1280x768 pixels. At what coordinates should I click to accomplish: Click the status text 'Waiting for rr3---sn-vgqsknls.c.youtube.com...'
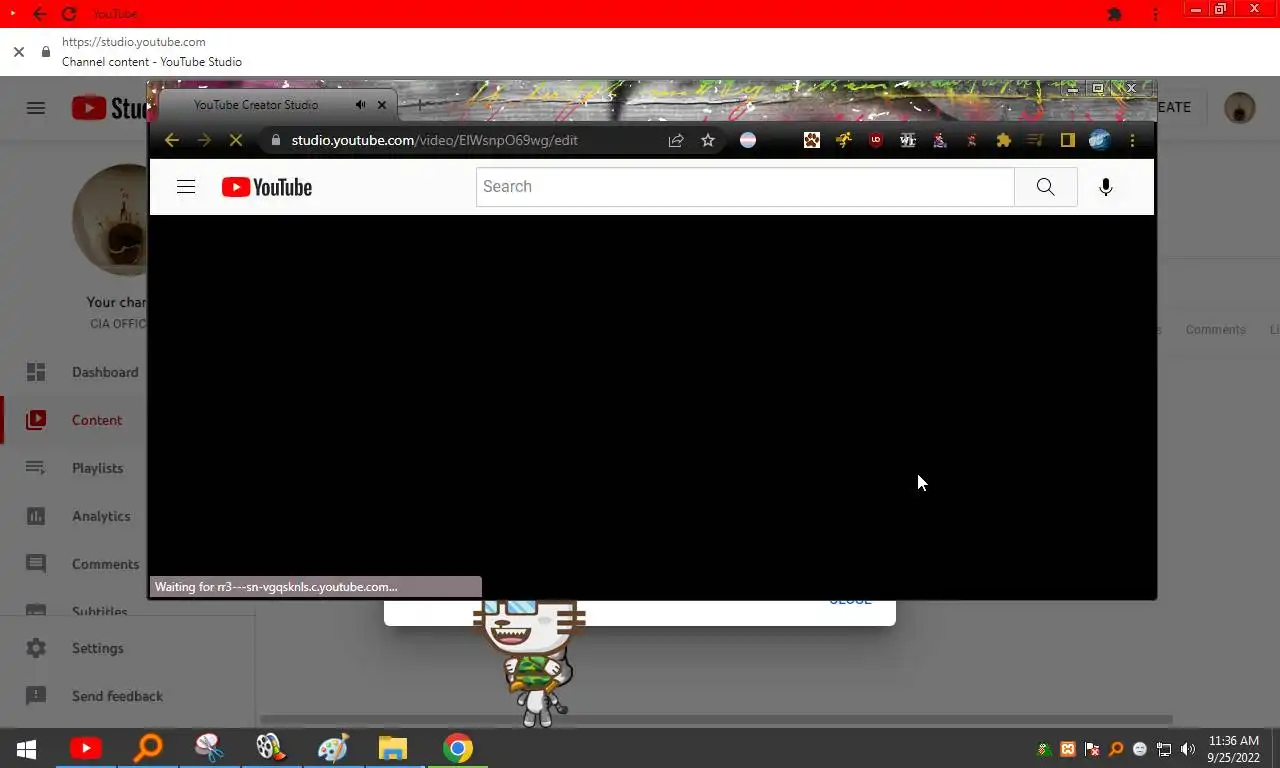point(276,587)
